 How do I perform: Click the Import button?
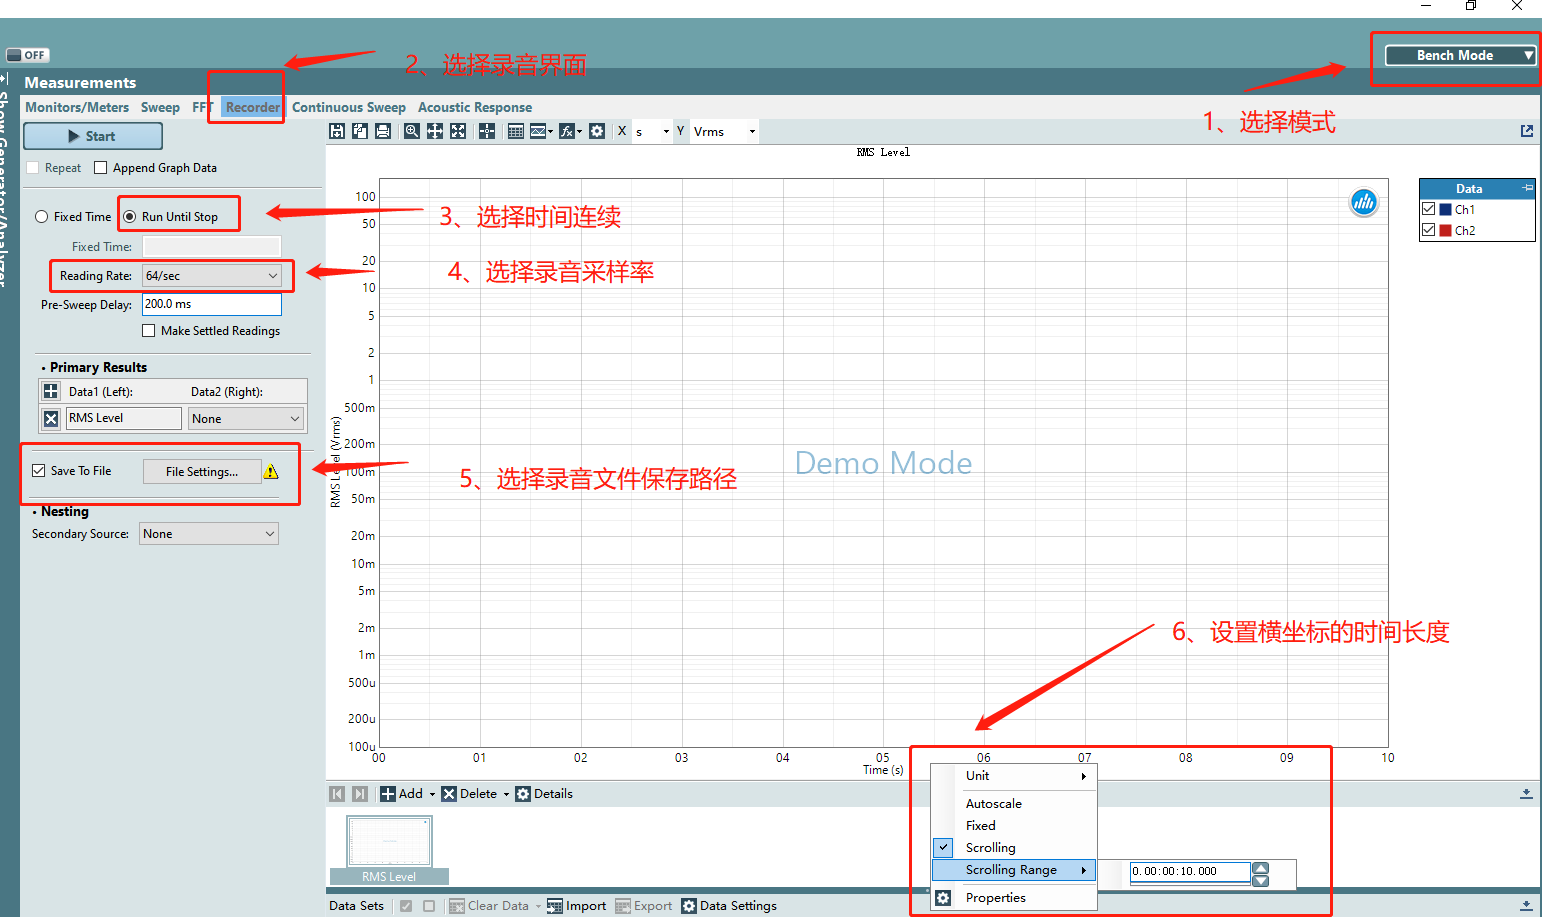tap(576, 906)
